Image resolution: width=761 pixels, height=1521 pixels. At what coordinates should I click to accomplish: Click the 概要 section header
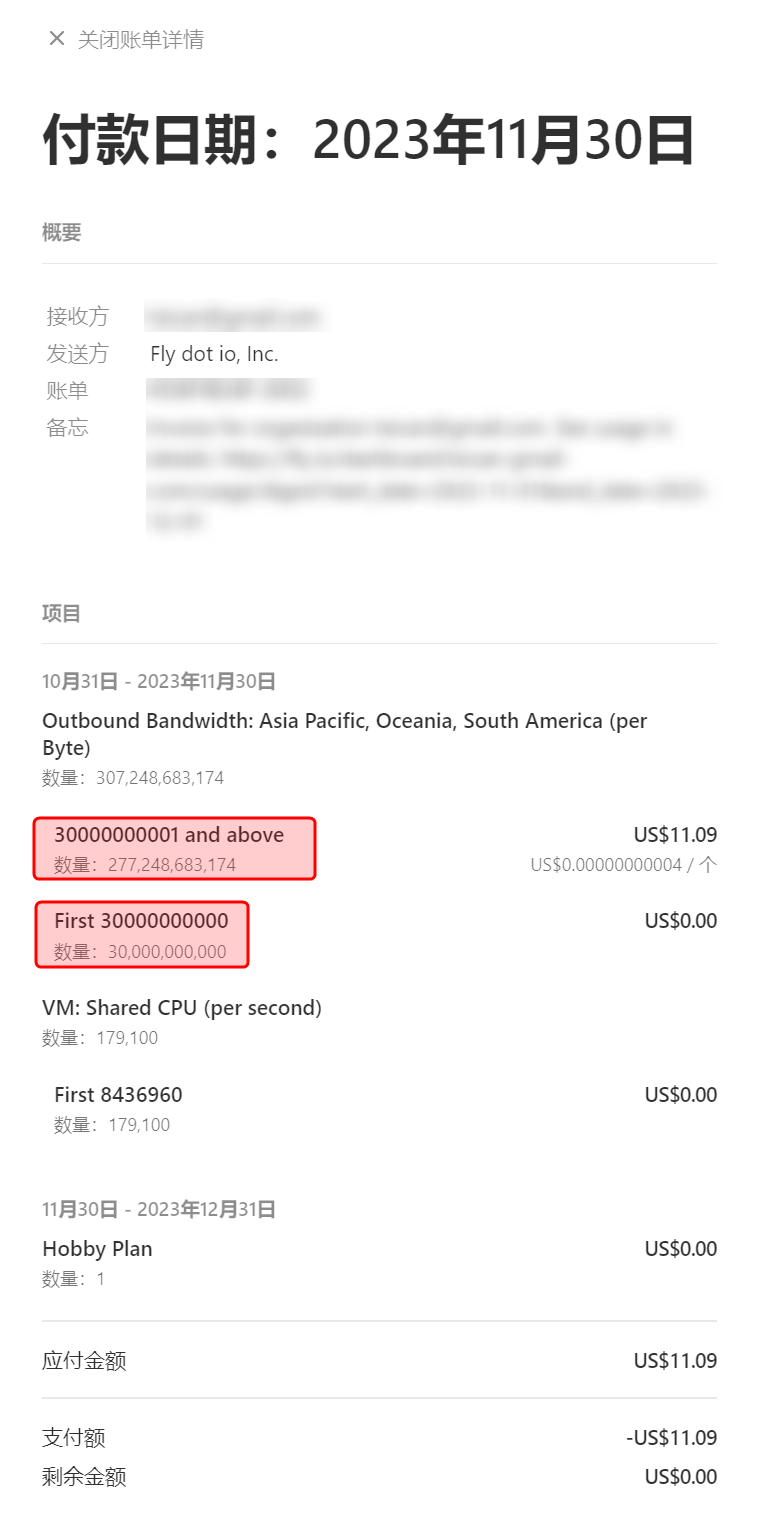(62, 233)
